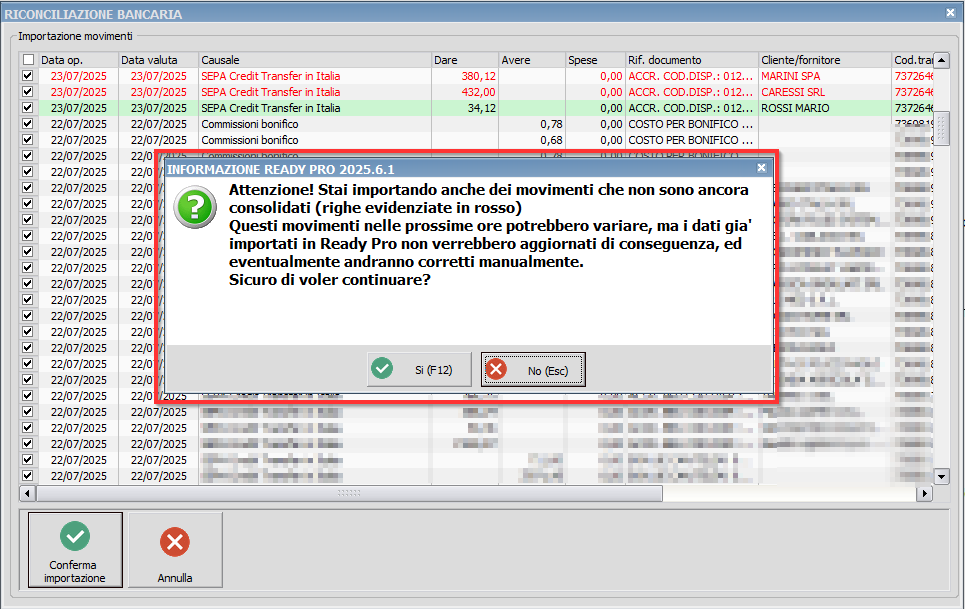
Task: Click the Cliente/fornitore column header
Action: click(x=825, y=60)
